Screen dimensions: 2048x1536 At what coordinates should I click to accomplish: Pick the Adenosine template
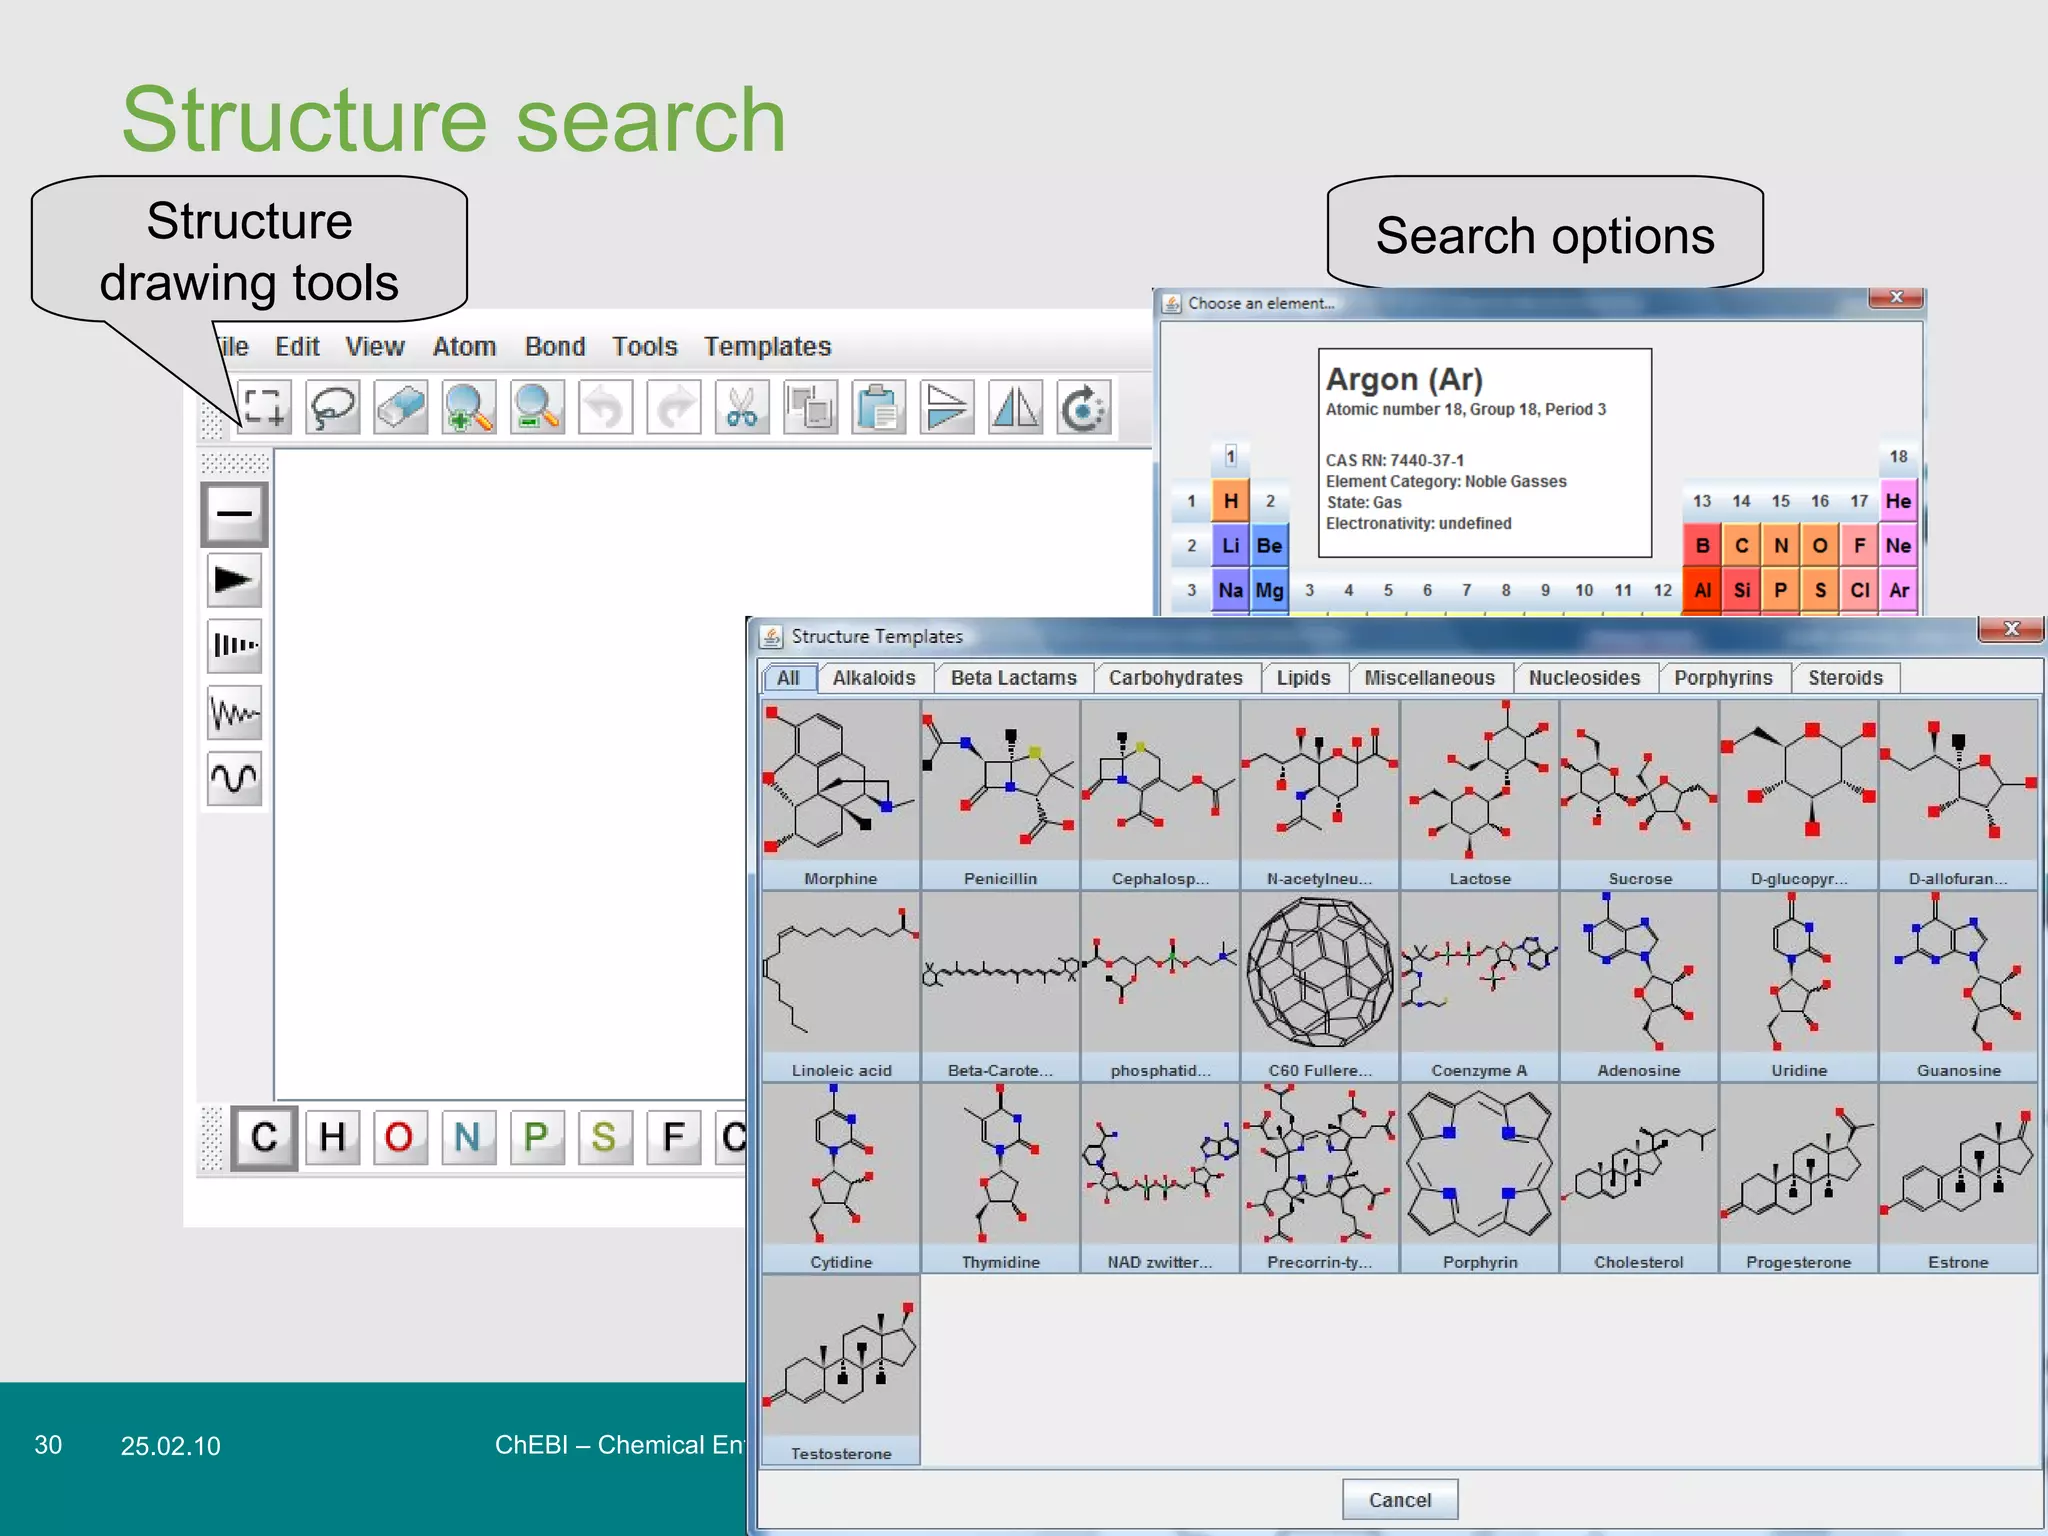pyautogui.click(x=1640, y=987)
